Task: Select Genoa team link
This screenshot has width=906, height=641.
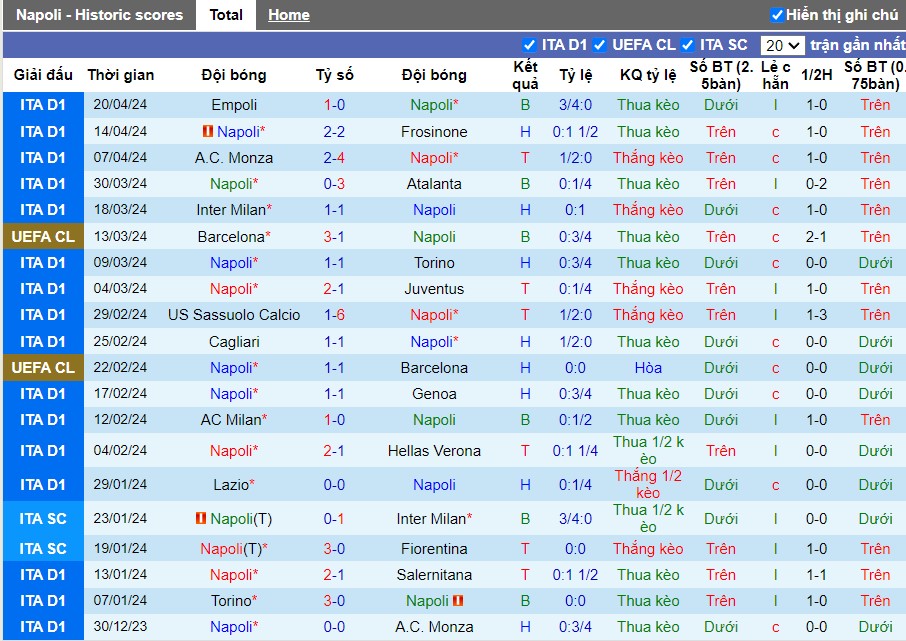Action: pyautogui.click(x=434, y=394)
